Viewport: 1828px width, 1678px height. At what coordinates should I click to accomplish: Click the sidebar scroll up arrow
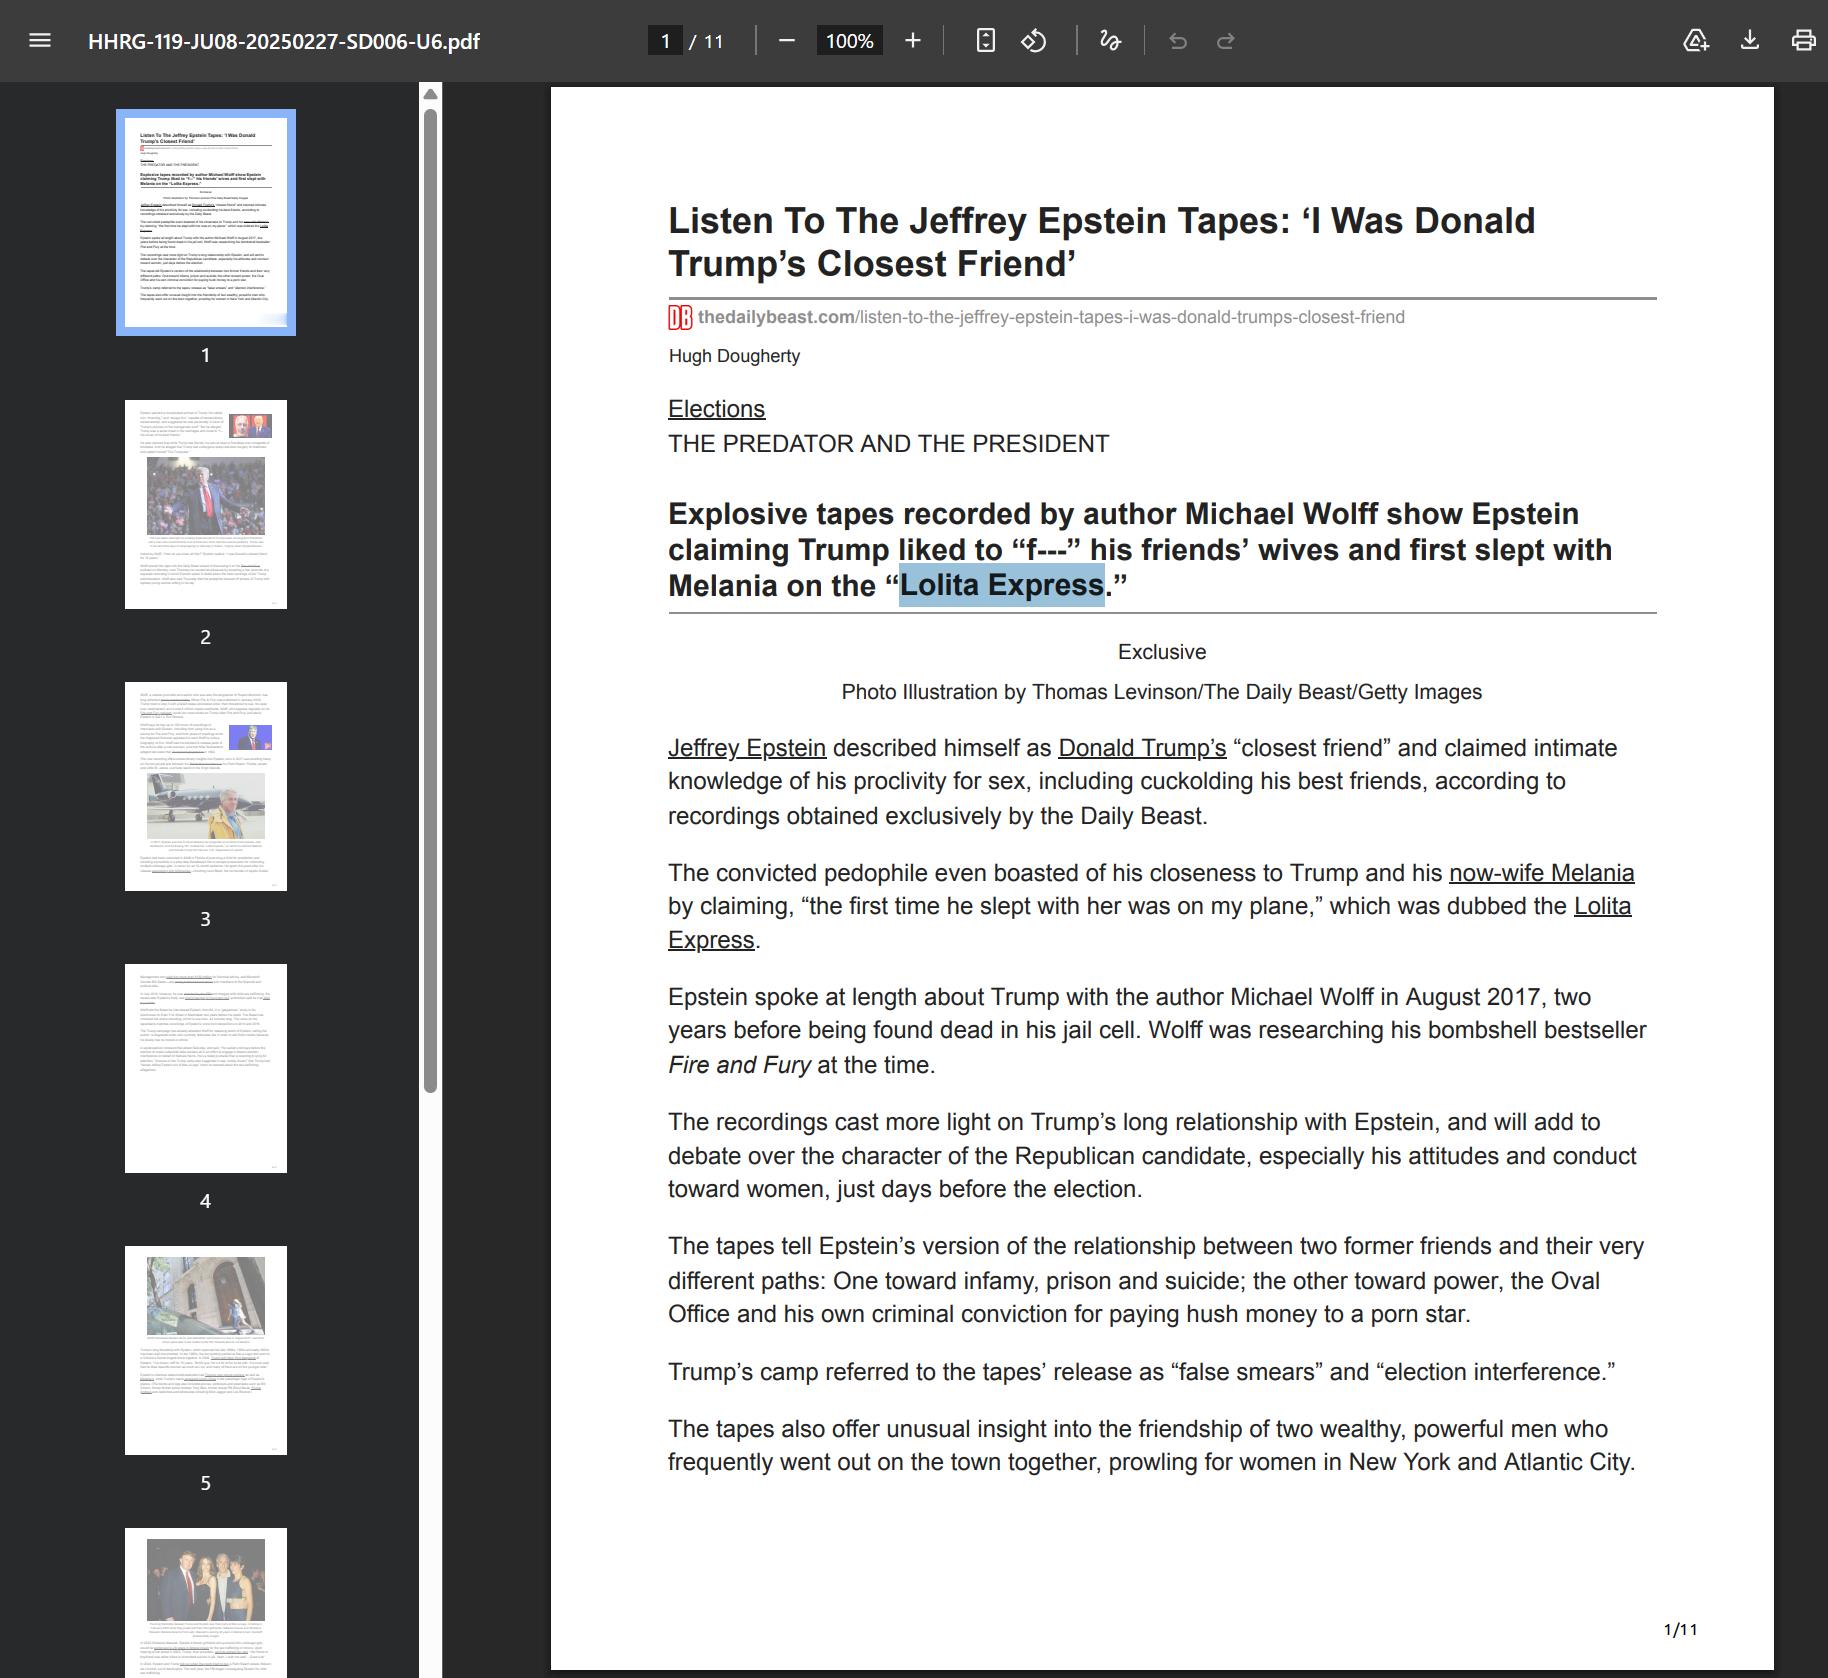[x=431, y=94]
